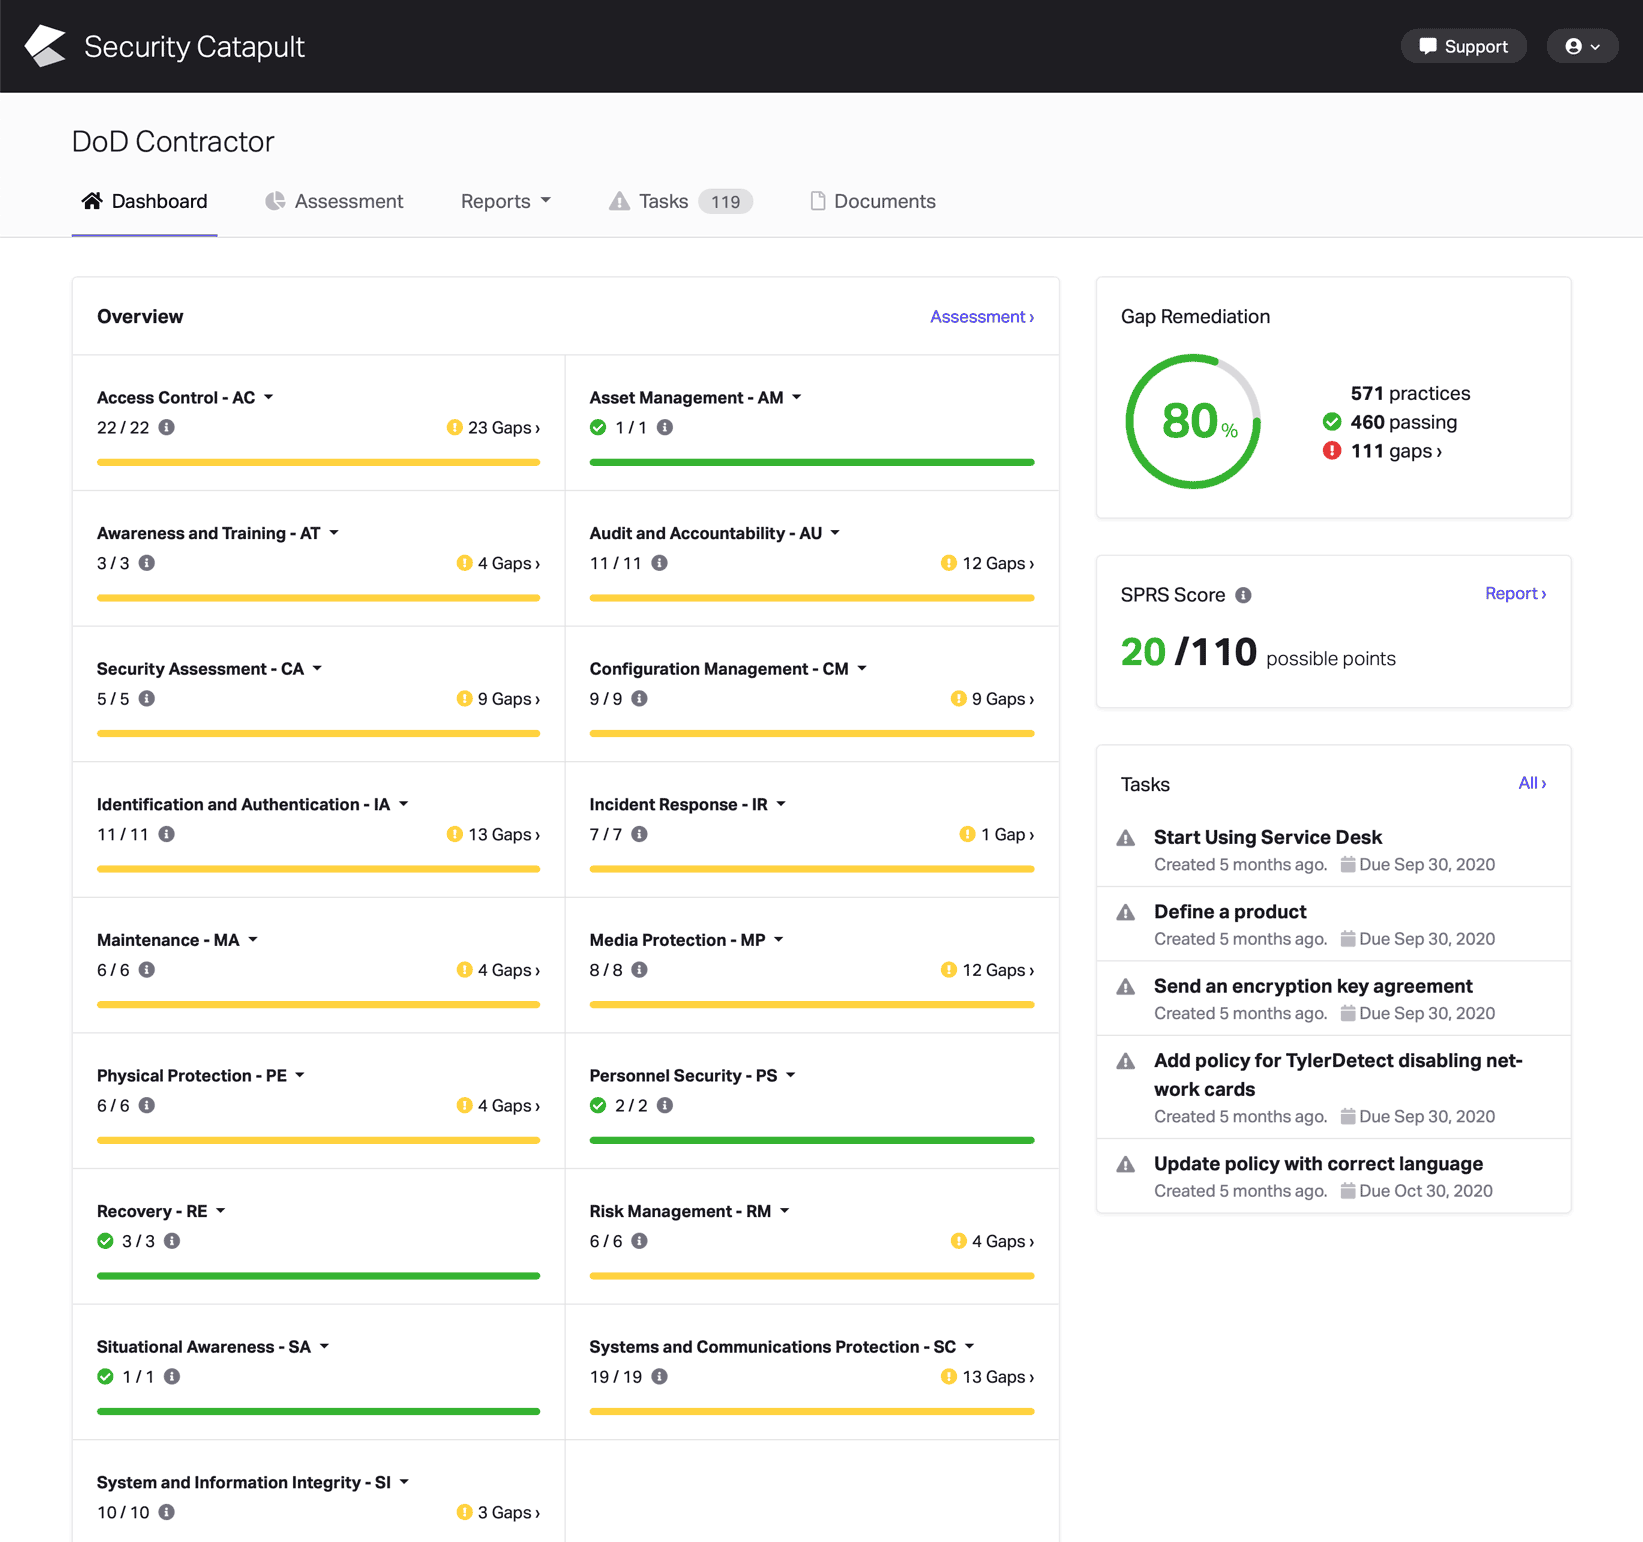Follow the Assessment link in Overview
This screenshot has height=1542, width=1643.
click(982, 317)
